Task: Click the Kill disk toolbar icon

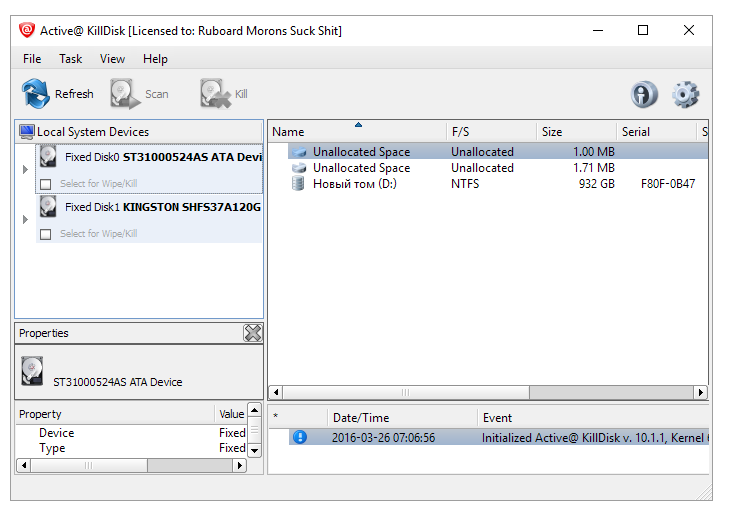Action: coord(215,94)
